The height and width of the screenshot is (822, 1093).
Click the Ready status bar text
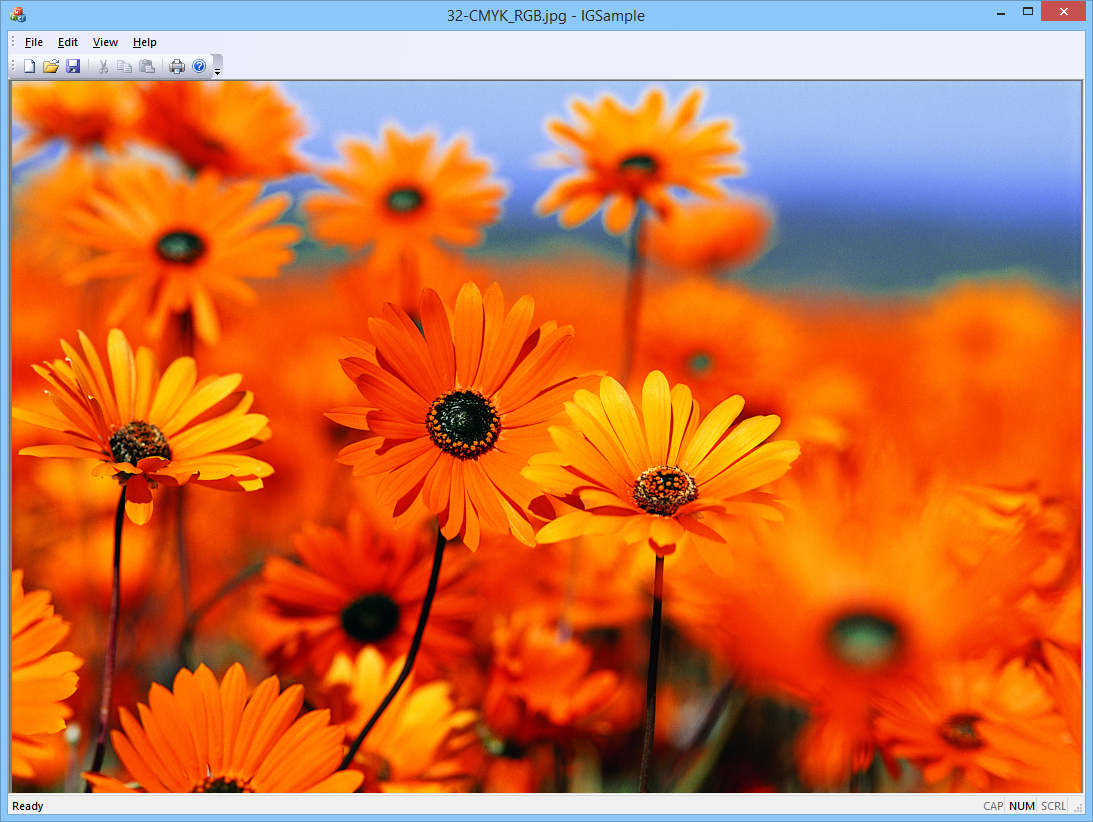tap(27, 806)
